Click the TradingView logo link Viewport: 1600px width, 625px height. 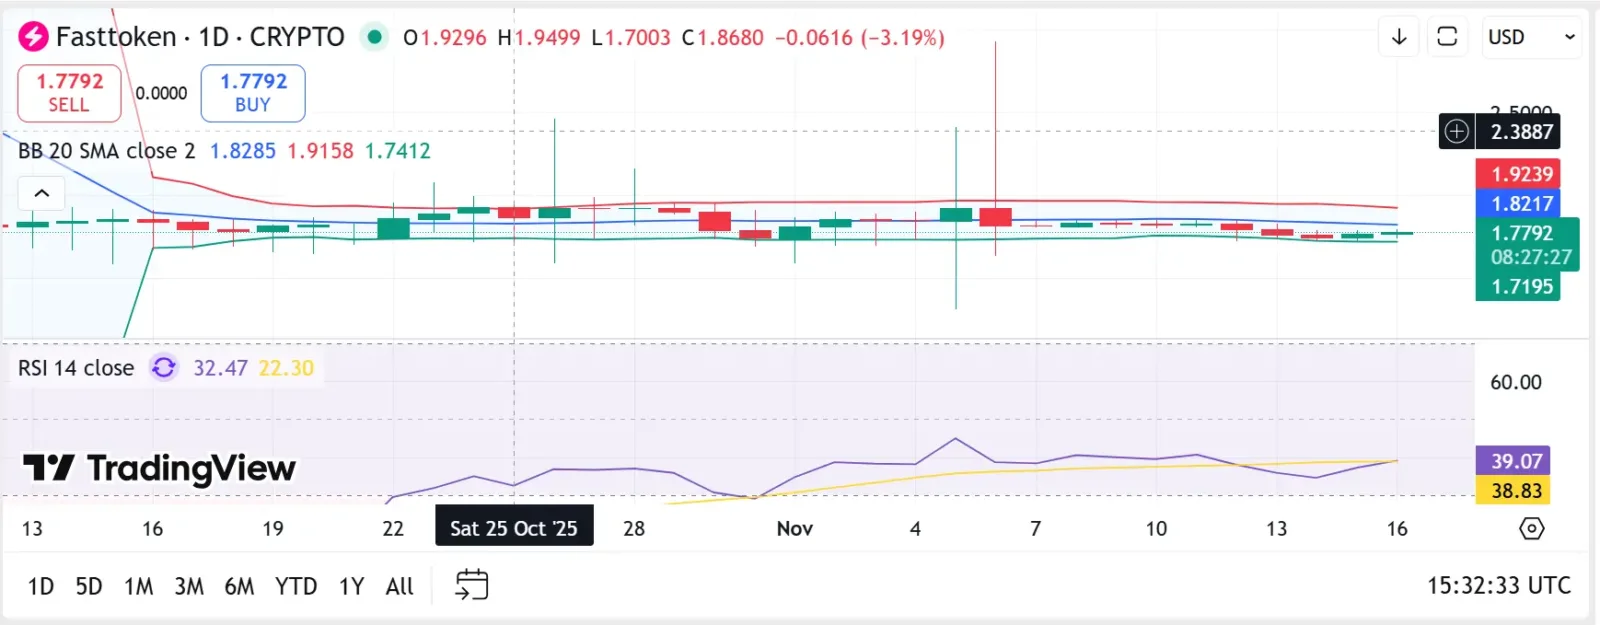point(159,468)
